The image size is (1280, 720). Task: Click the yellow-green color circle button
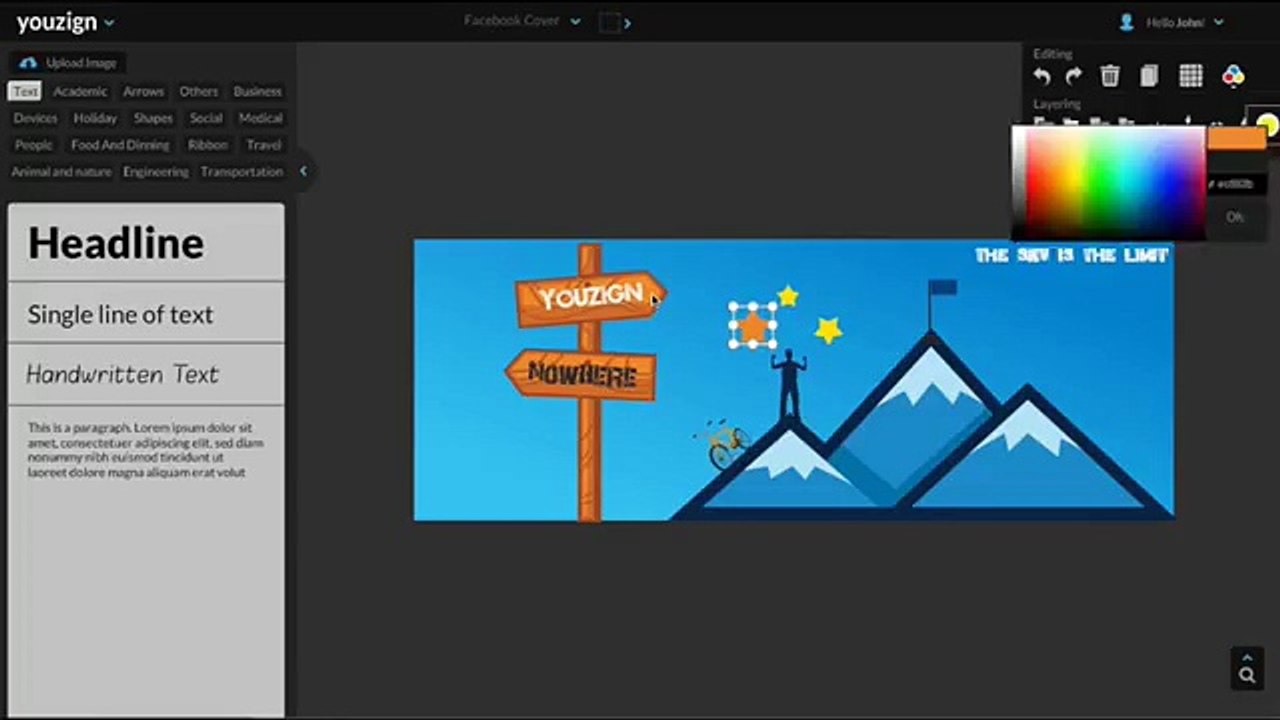pos(1268,126)
